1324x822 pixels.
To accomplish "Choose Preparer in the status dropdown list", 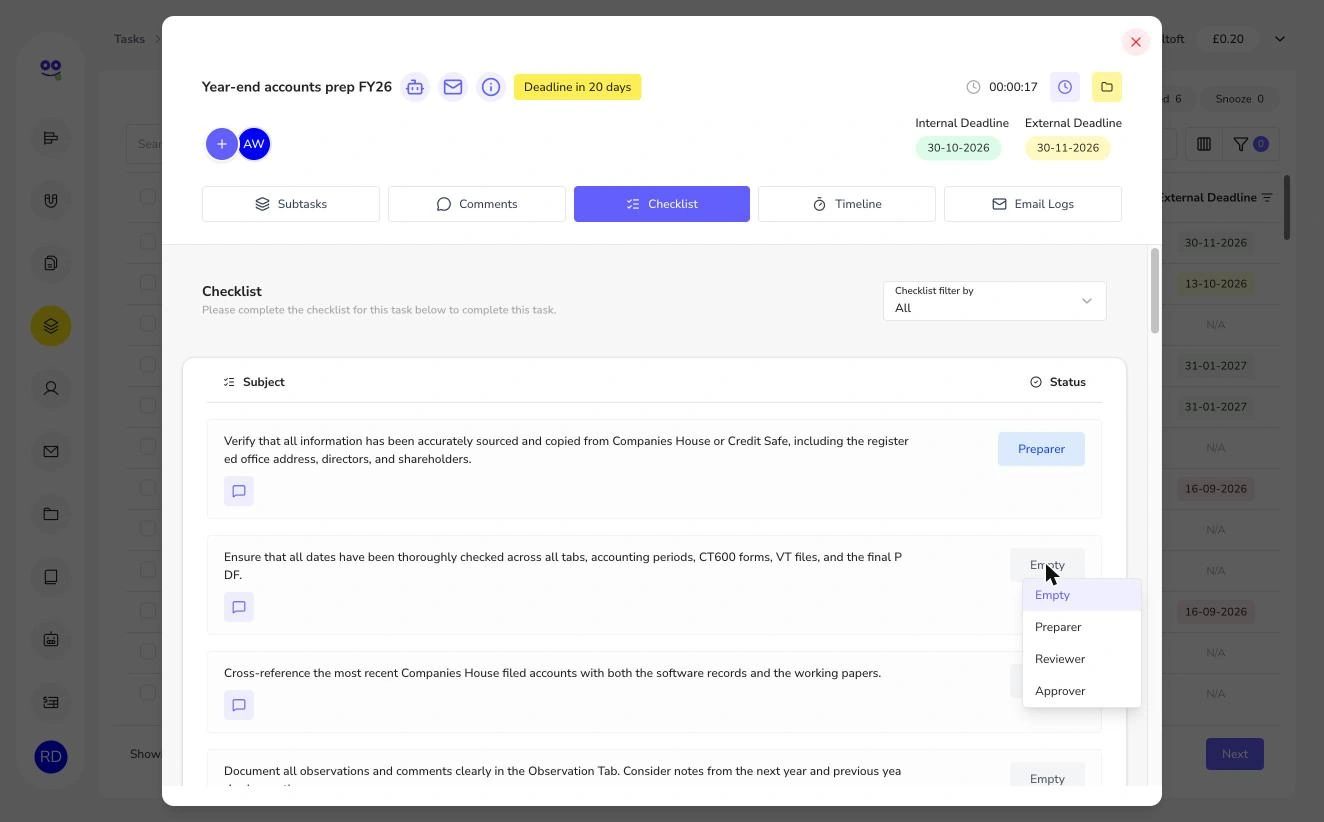I will 1082,627.
